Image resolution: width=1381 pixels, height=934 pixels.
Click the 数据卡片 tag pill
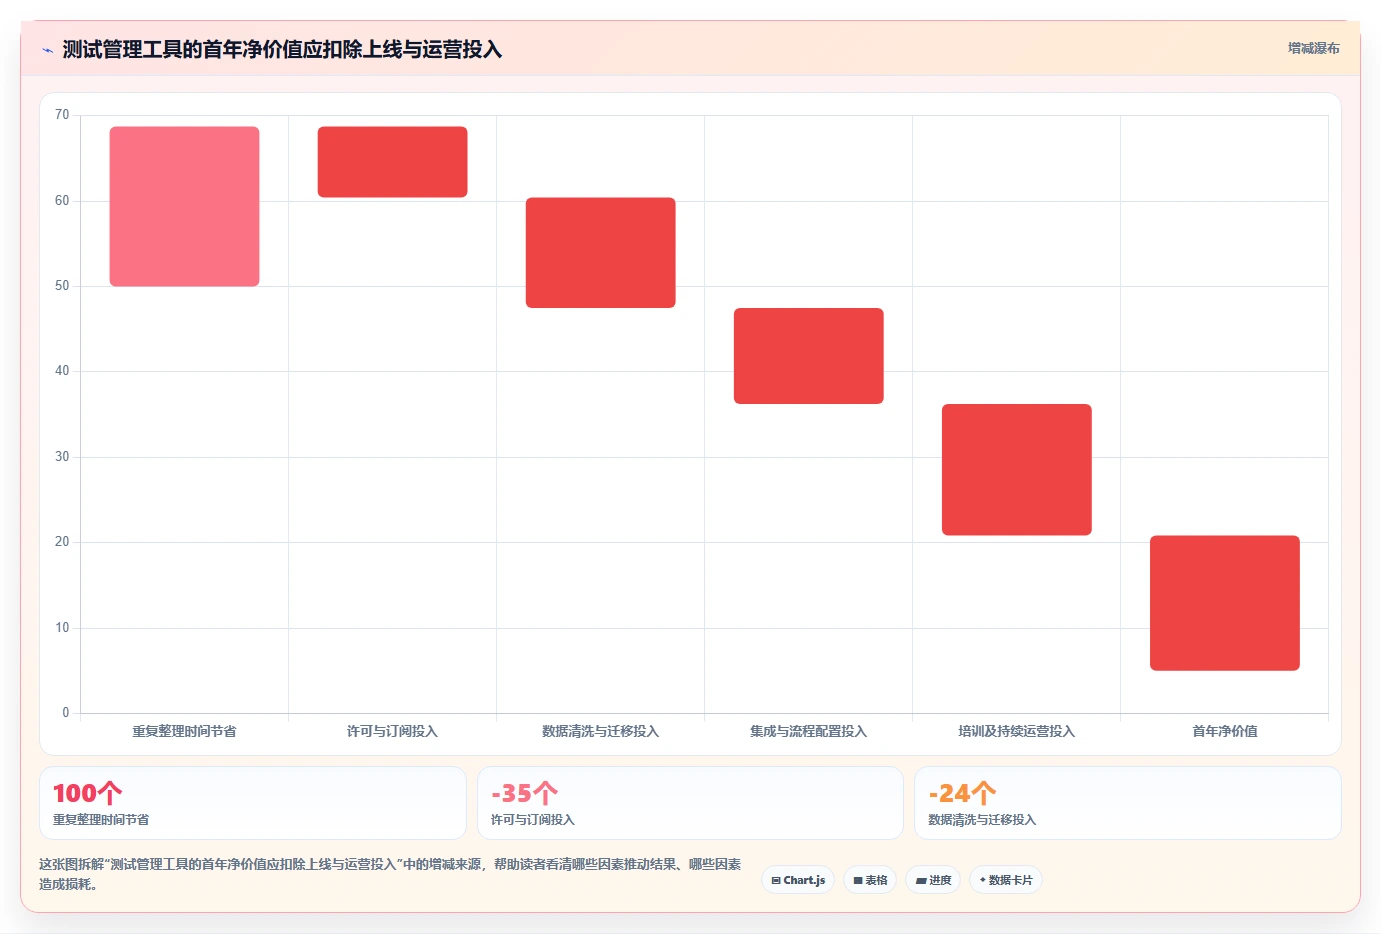point(1006,880)
